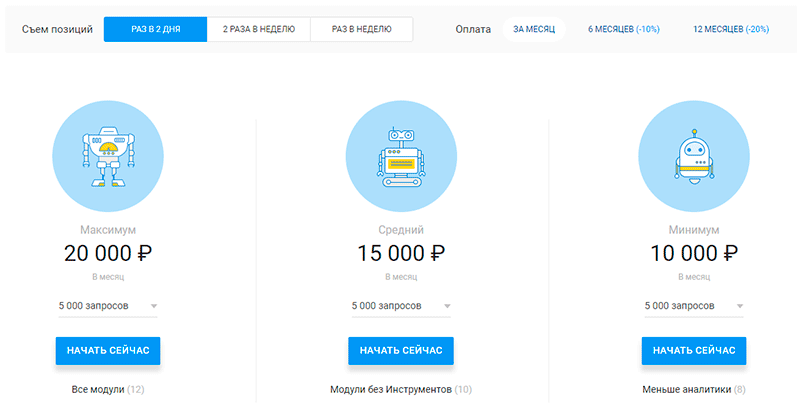The width and height of the screenshot is (800, 413).
Task: Open the requests dropdown under Средний plan
Action: [401, 306]
